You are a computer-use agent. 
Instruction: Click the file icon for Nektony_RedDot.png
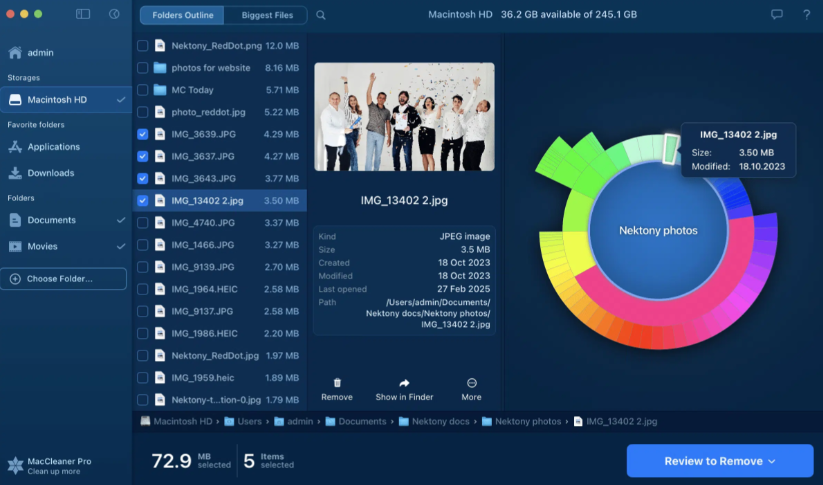[x=160, y=46]
